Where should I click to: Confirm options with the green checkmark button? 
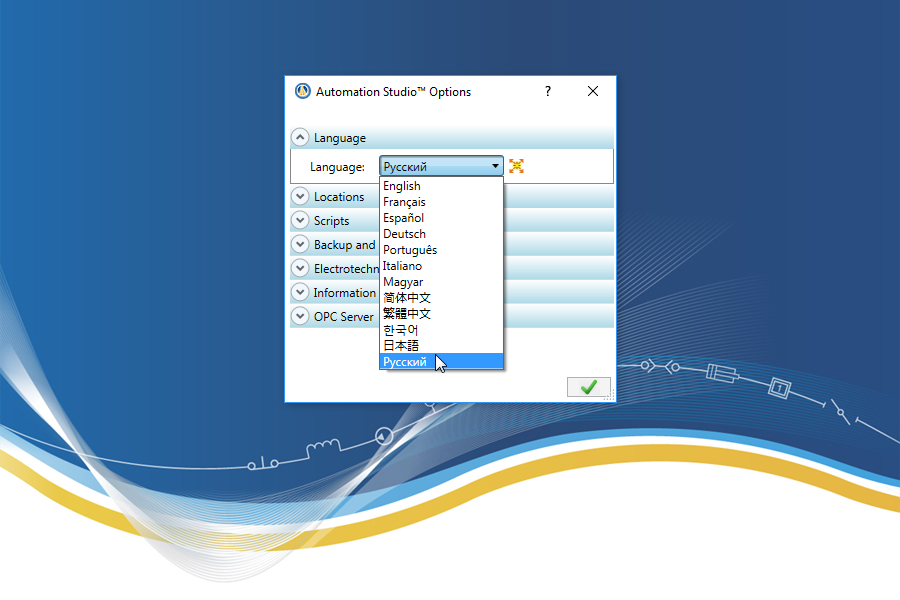pos(588,387)
